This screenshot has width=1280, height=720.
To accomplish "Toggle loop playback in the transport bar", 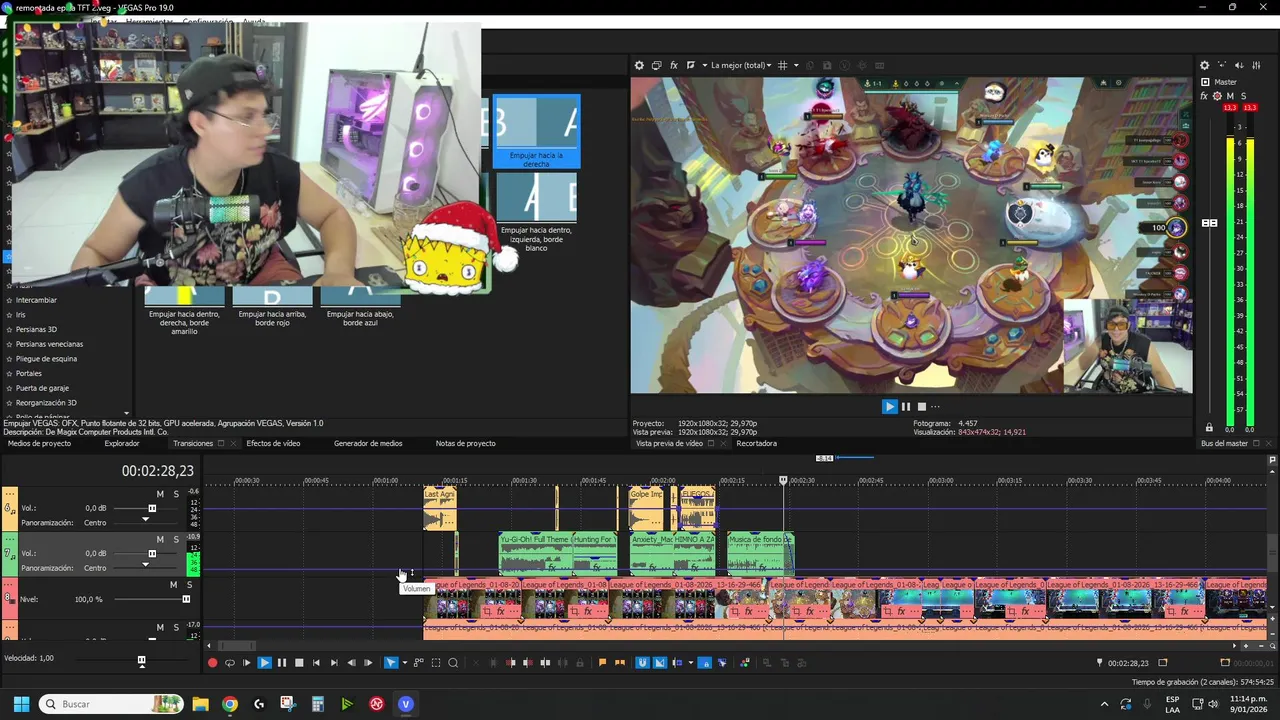I will click(229, 662).
